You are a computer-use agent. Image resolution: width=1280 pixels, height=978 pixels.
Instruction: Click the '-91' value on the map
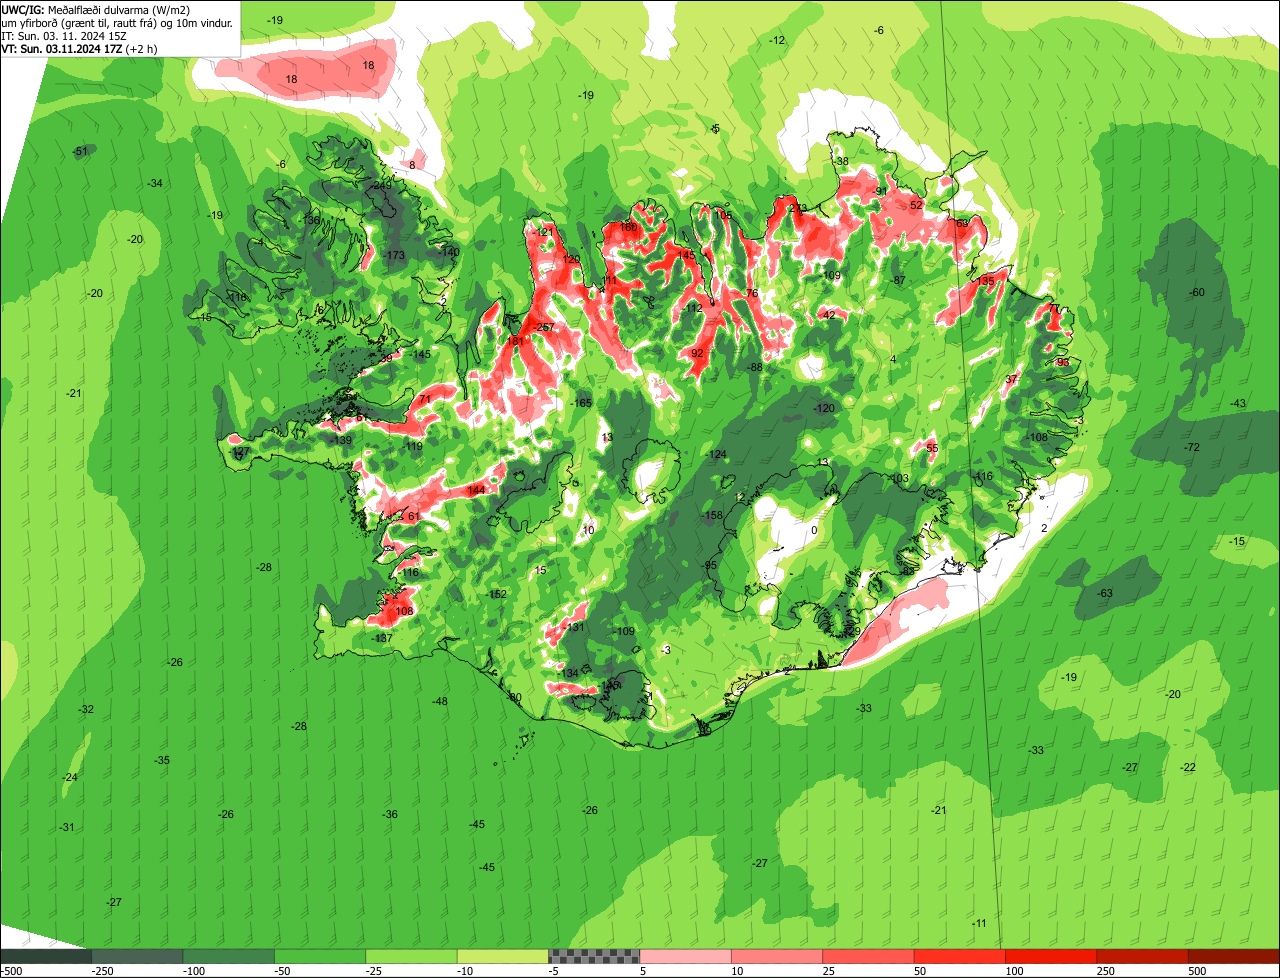coord(880,191)
